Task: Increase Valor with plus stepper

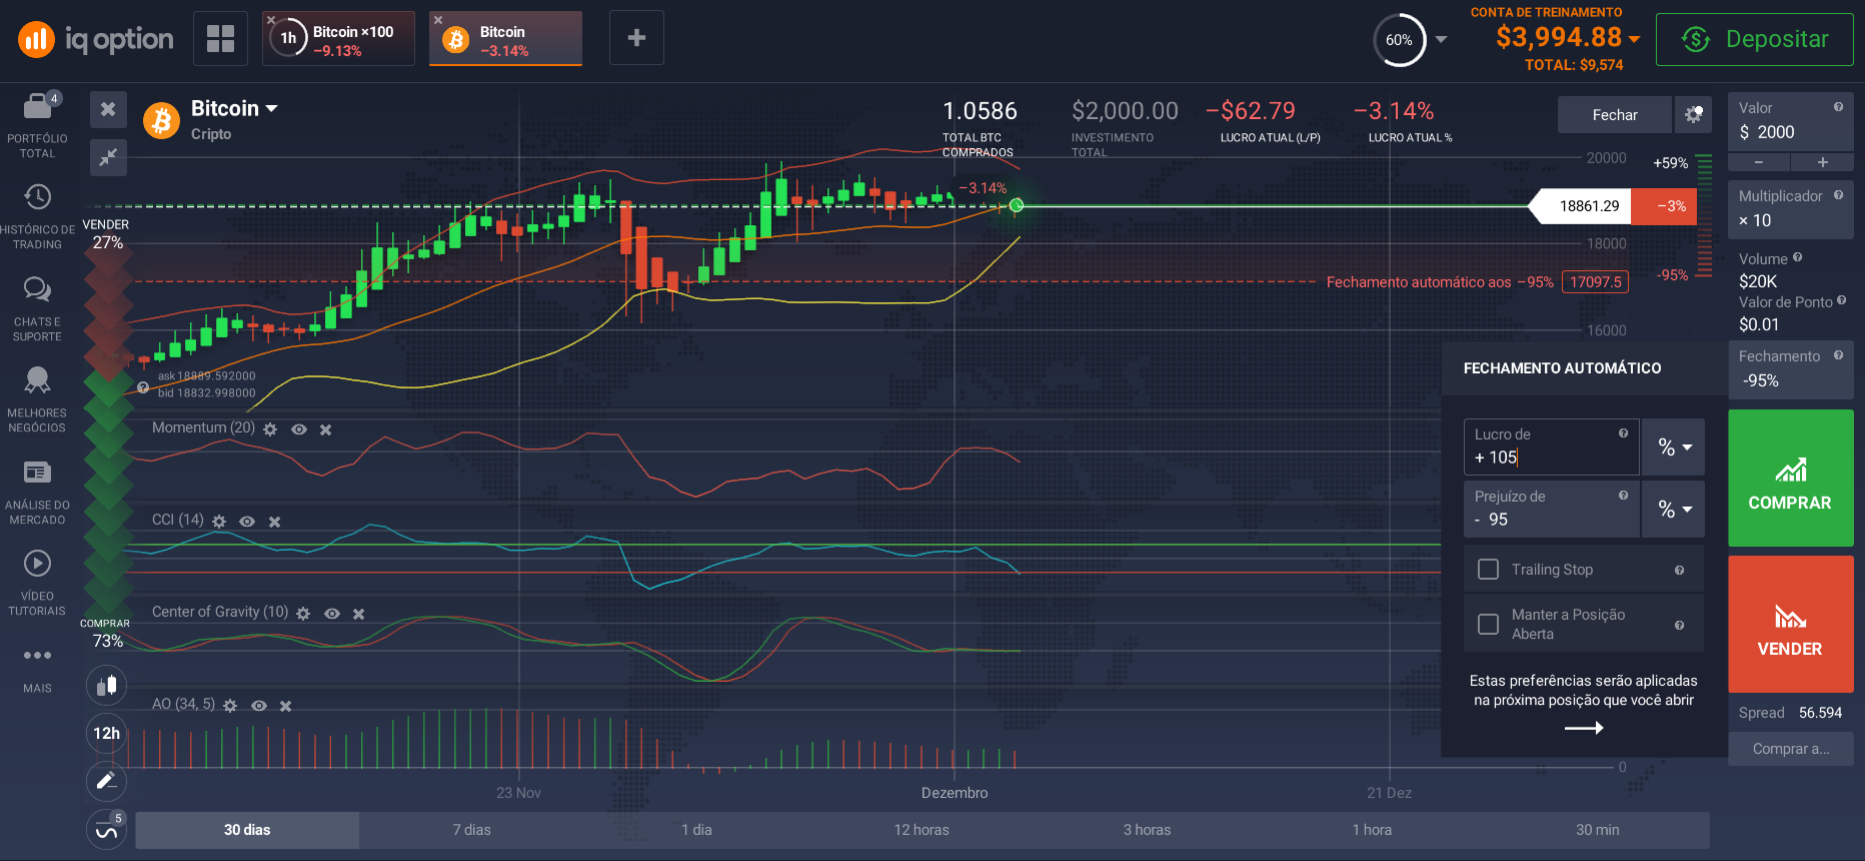Action: pyautogui.click(x=1822, y=162)
